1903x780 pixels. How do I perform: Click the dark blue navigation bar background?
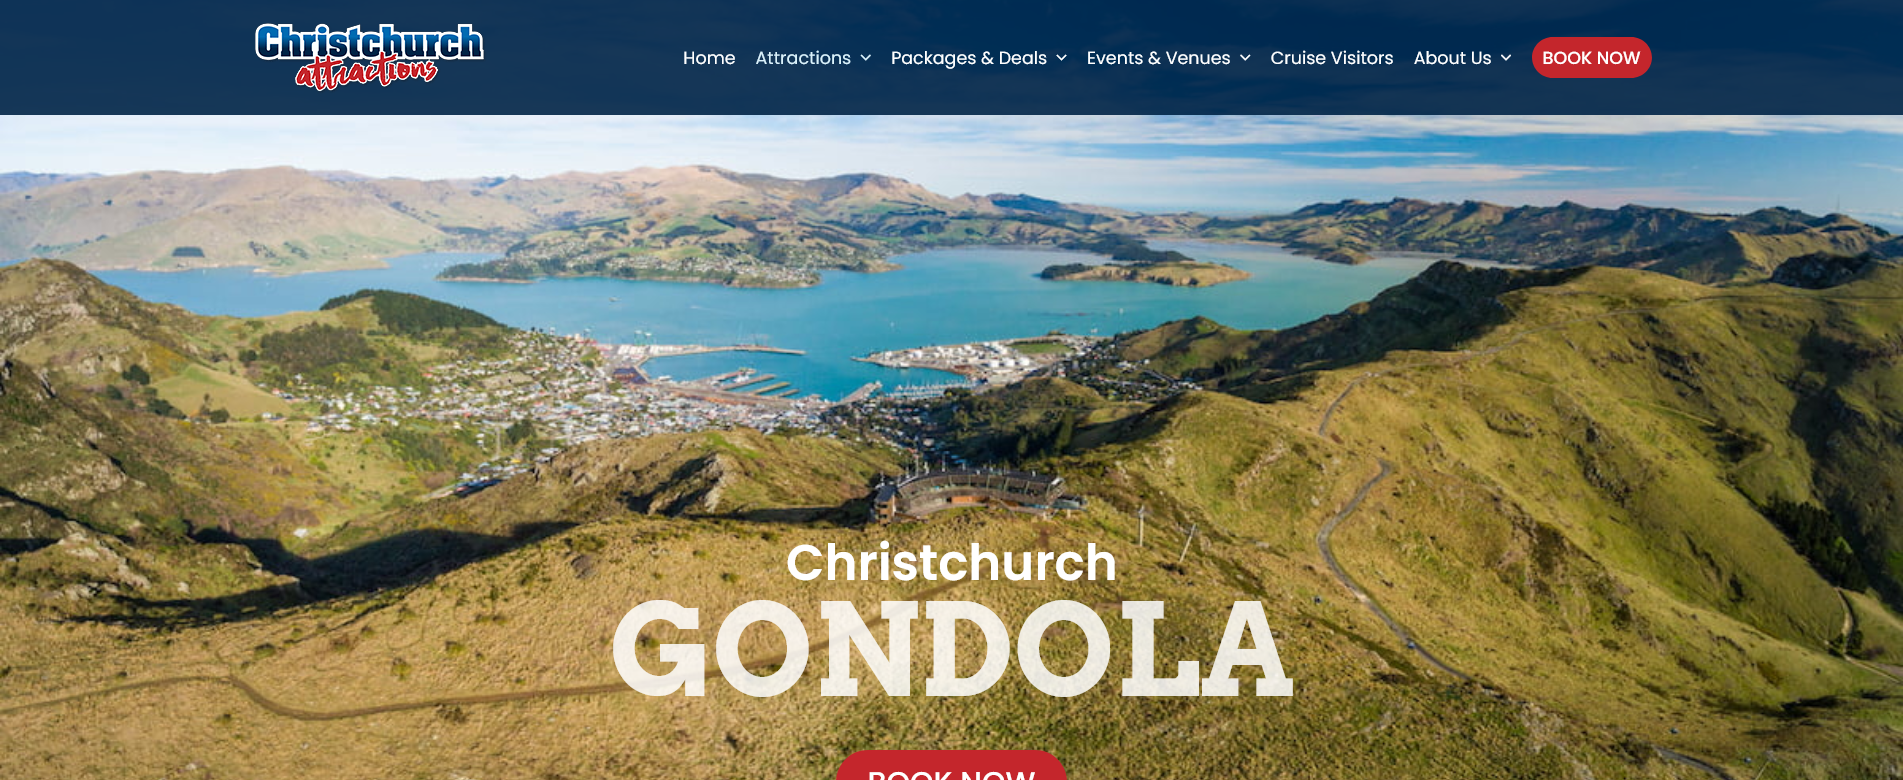580,58
